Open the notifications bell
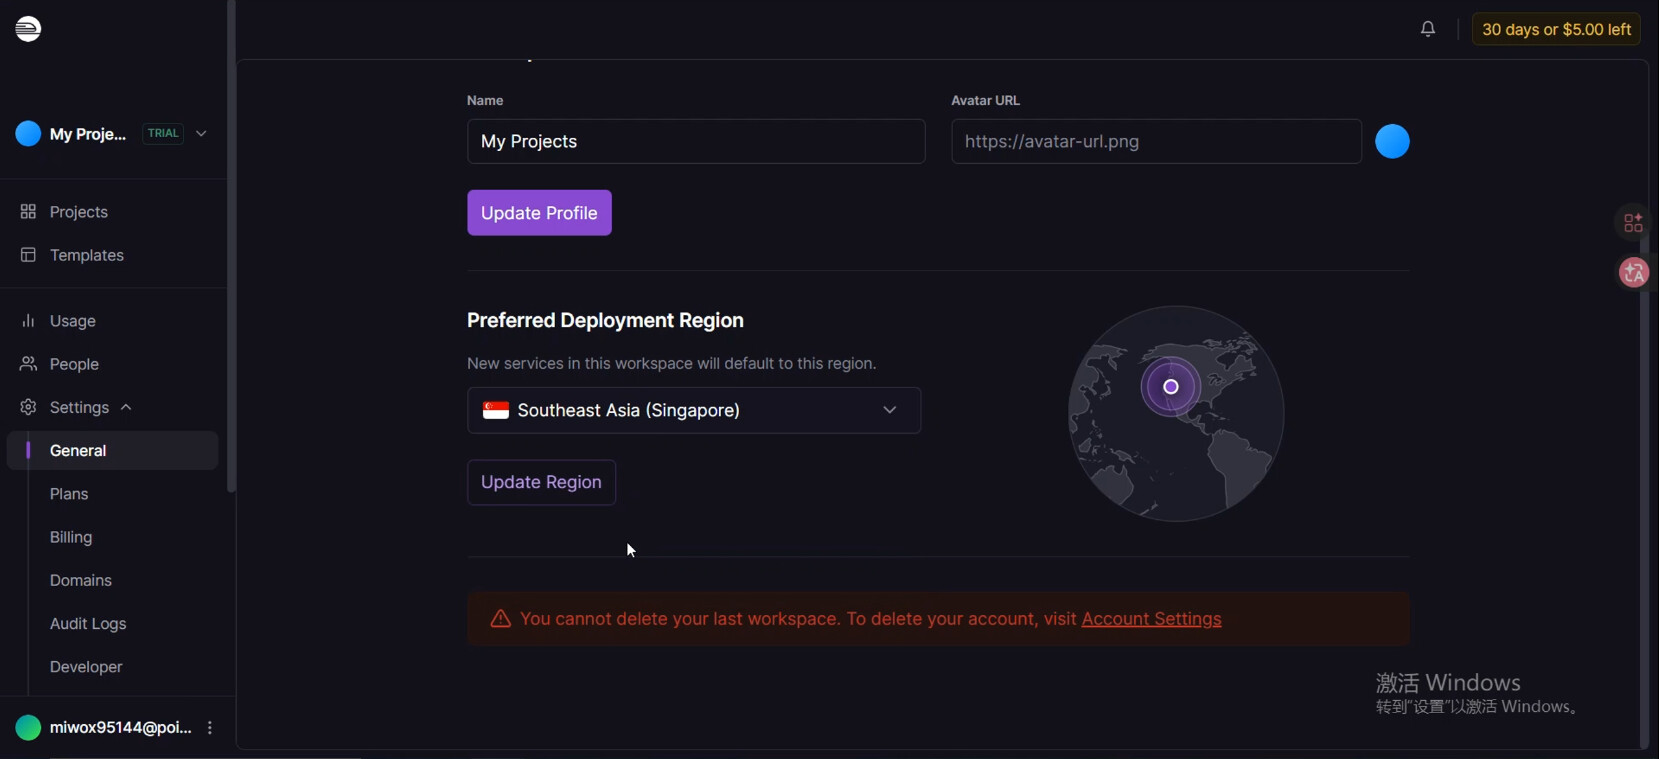1659x759 pixels. (1428, 29)
